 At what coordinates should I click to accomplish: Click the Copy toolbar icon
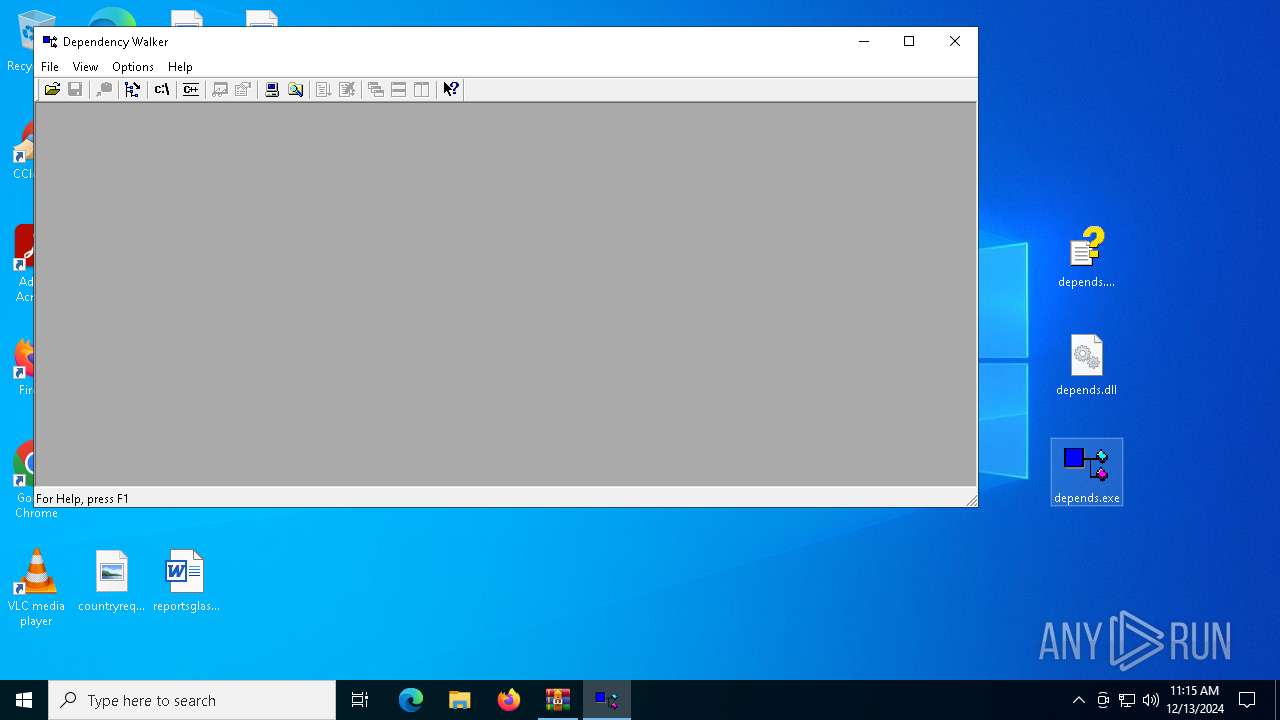[104, 89]
